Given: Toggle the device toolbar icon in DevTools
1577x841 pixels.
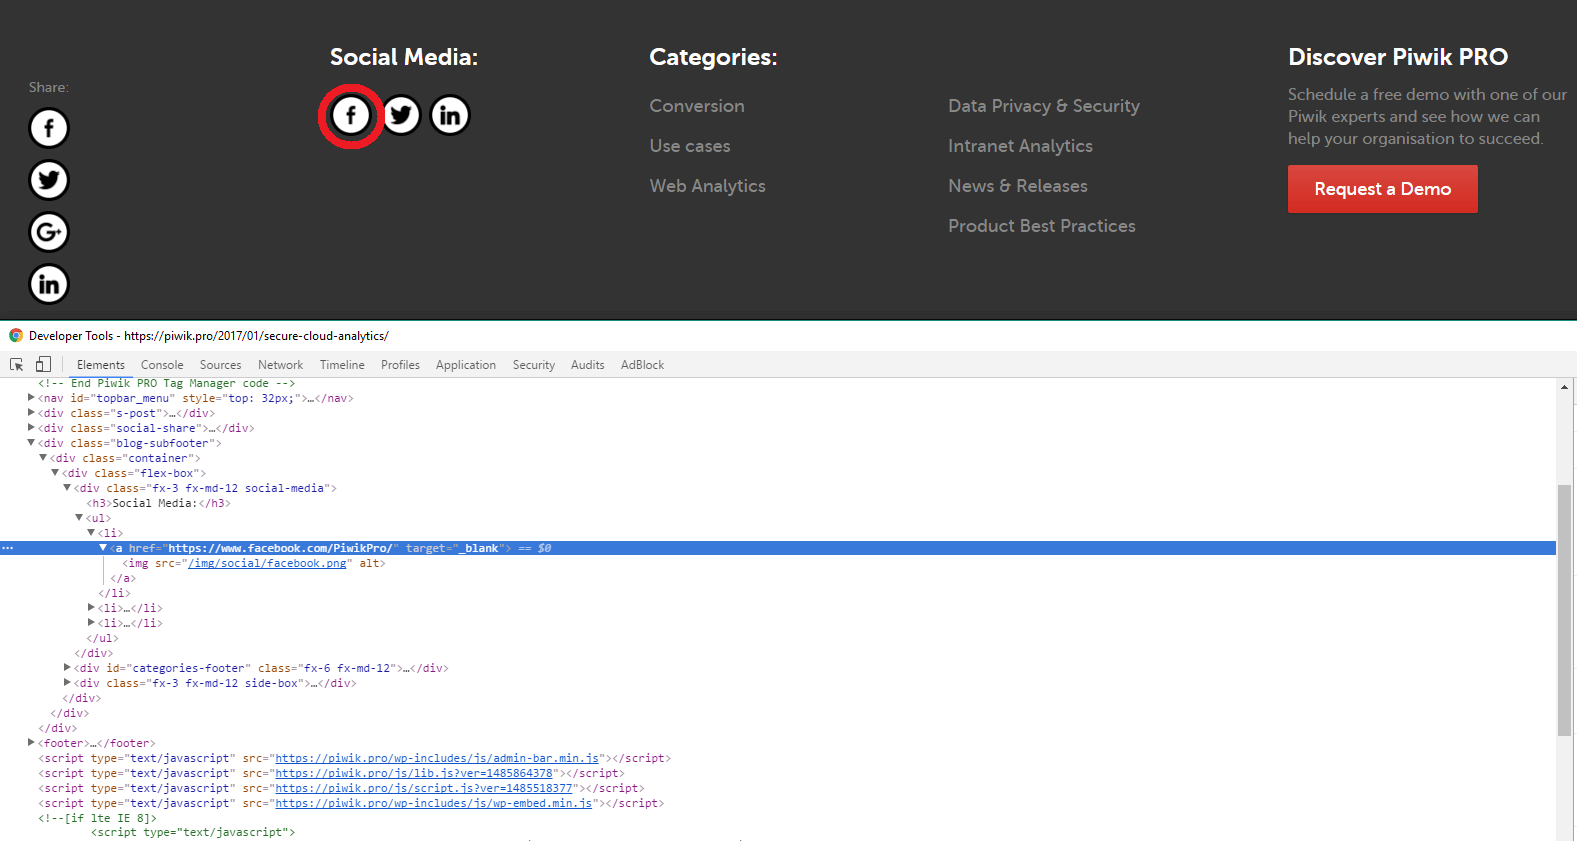Looking at the screenshot, I should pyautogui.click(x=43, y=365).
